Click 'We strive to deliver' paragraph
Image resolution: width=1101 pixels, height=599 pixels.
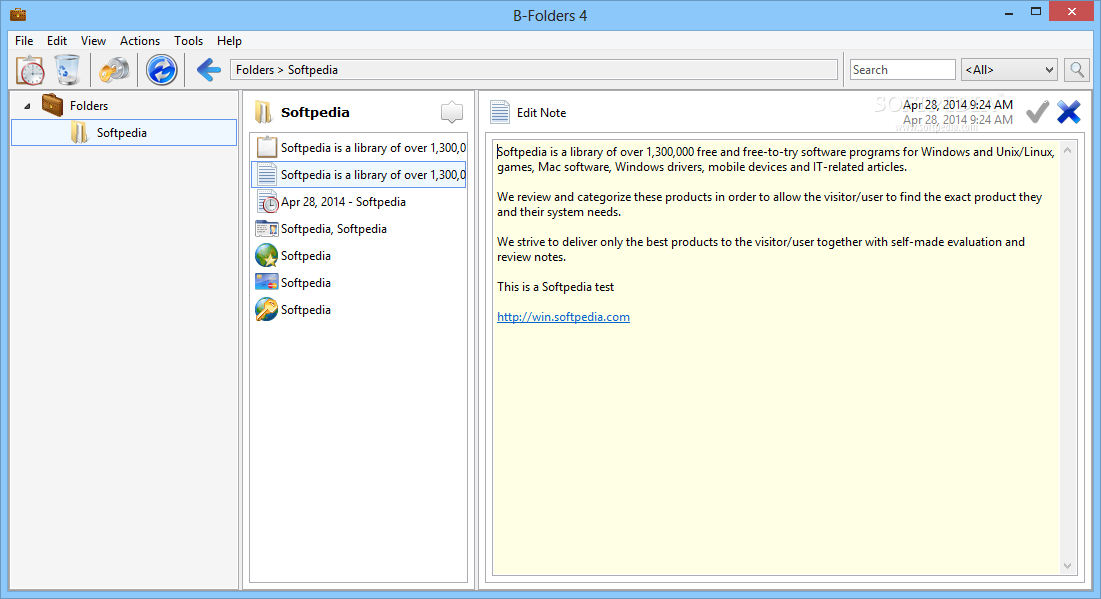(761, 249)
